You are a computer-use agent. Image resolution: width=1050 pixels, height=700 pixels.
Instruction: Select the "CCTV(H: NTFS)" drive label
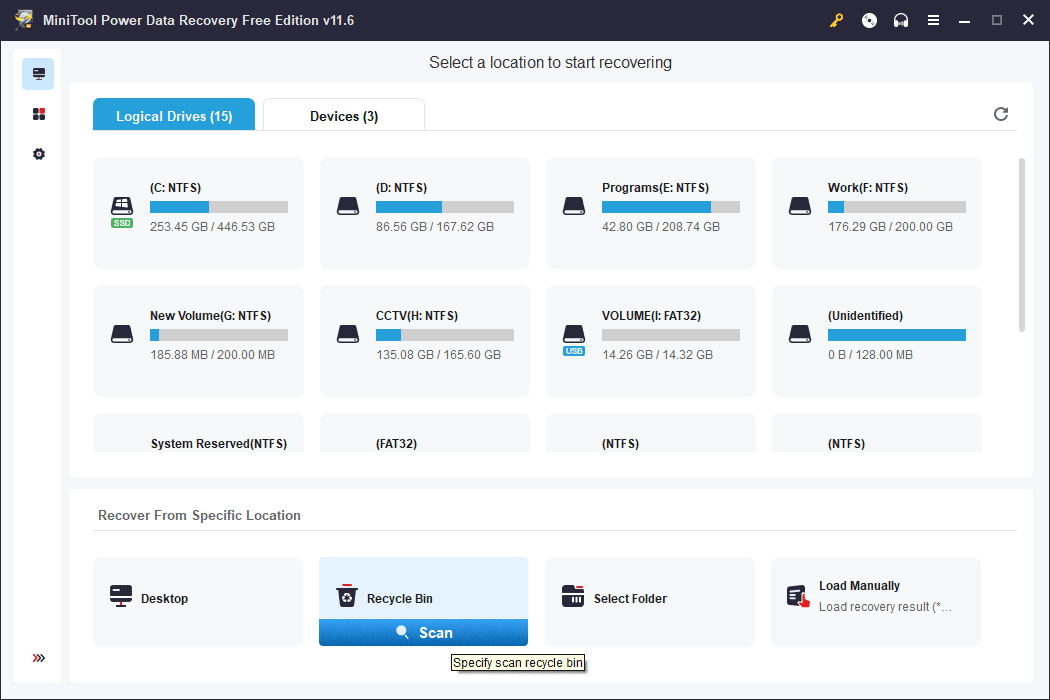(x=417, y=316)
